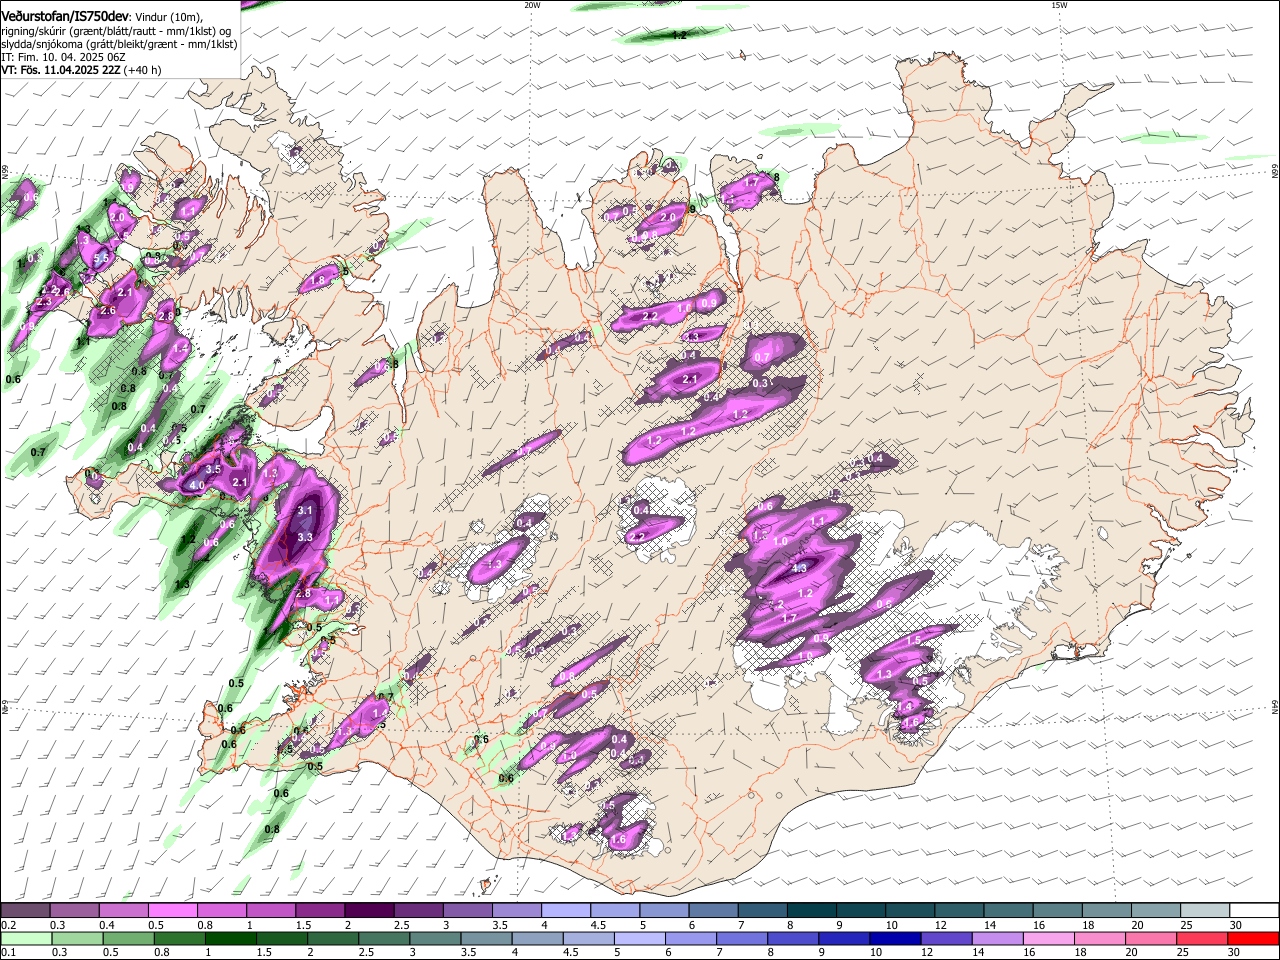This screenshot has width=1280, height=960.
Task: Select the top legend swatch between 0.5 and 0.8
Action: click(172, 911)
